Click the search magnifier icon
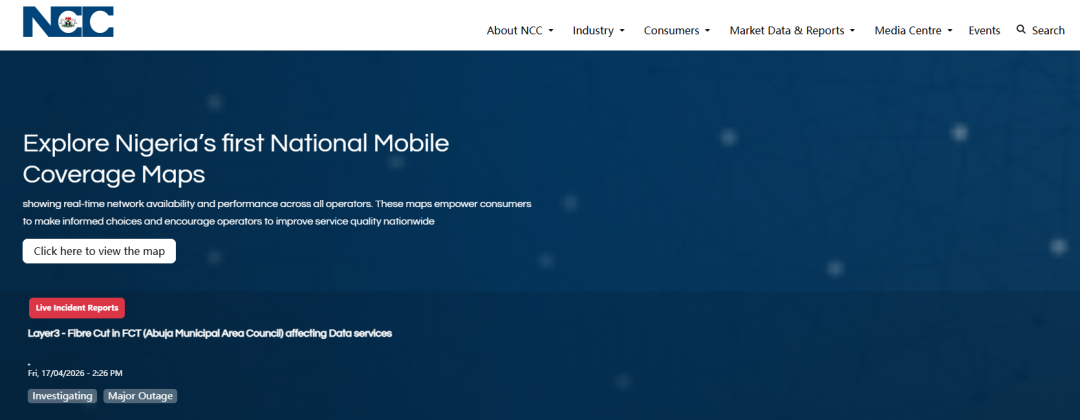Image resolution: width=1080 pixels, height=420 pixels. [x=1021, y=30]
